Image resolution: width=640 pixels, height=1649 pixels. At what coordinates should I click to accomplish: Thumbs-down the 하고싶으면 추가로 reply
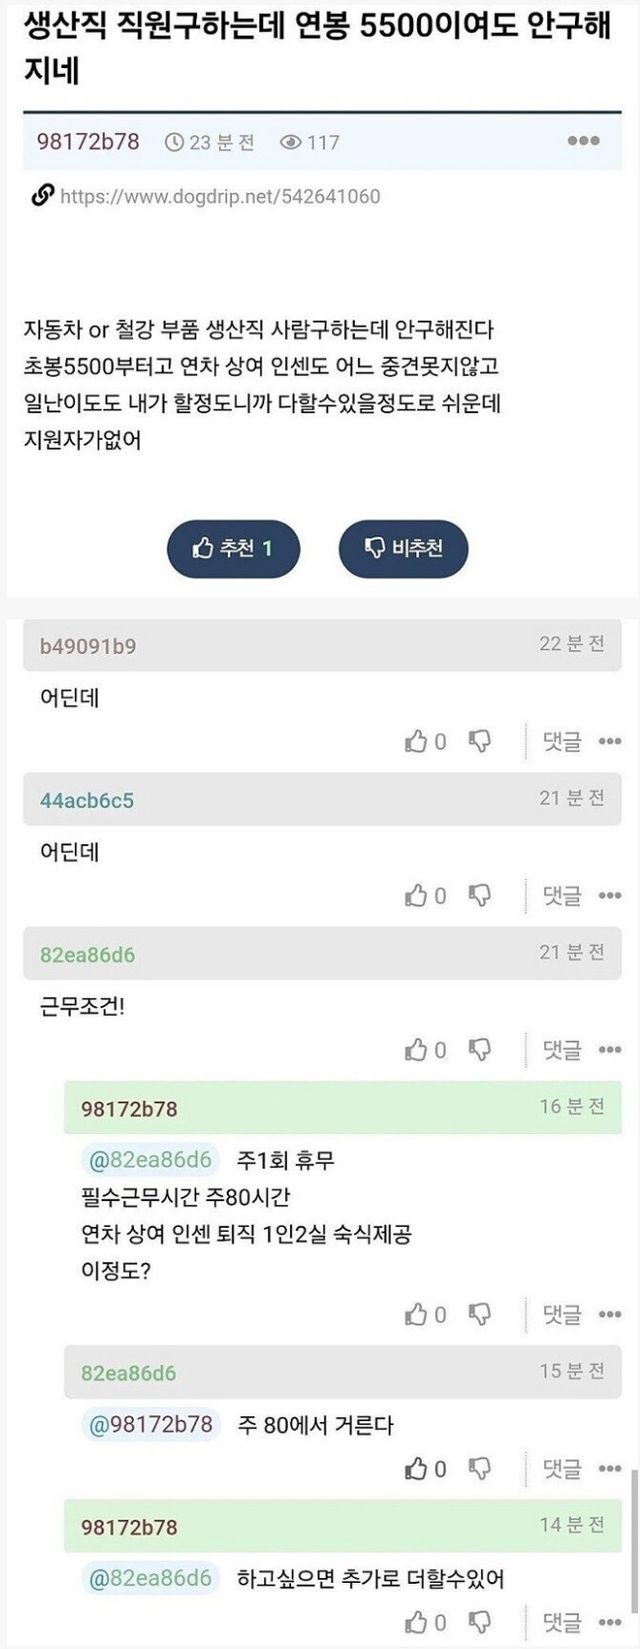[x=481, y=1621]
